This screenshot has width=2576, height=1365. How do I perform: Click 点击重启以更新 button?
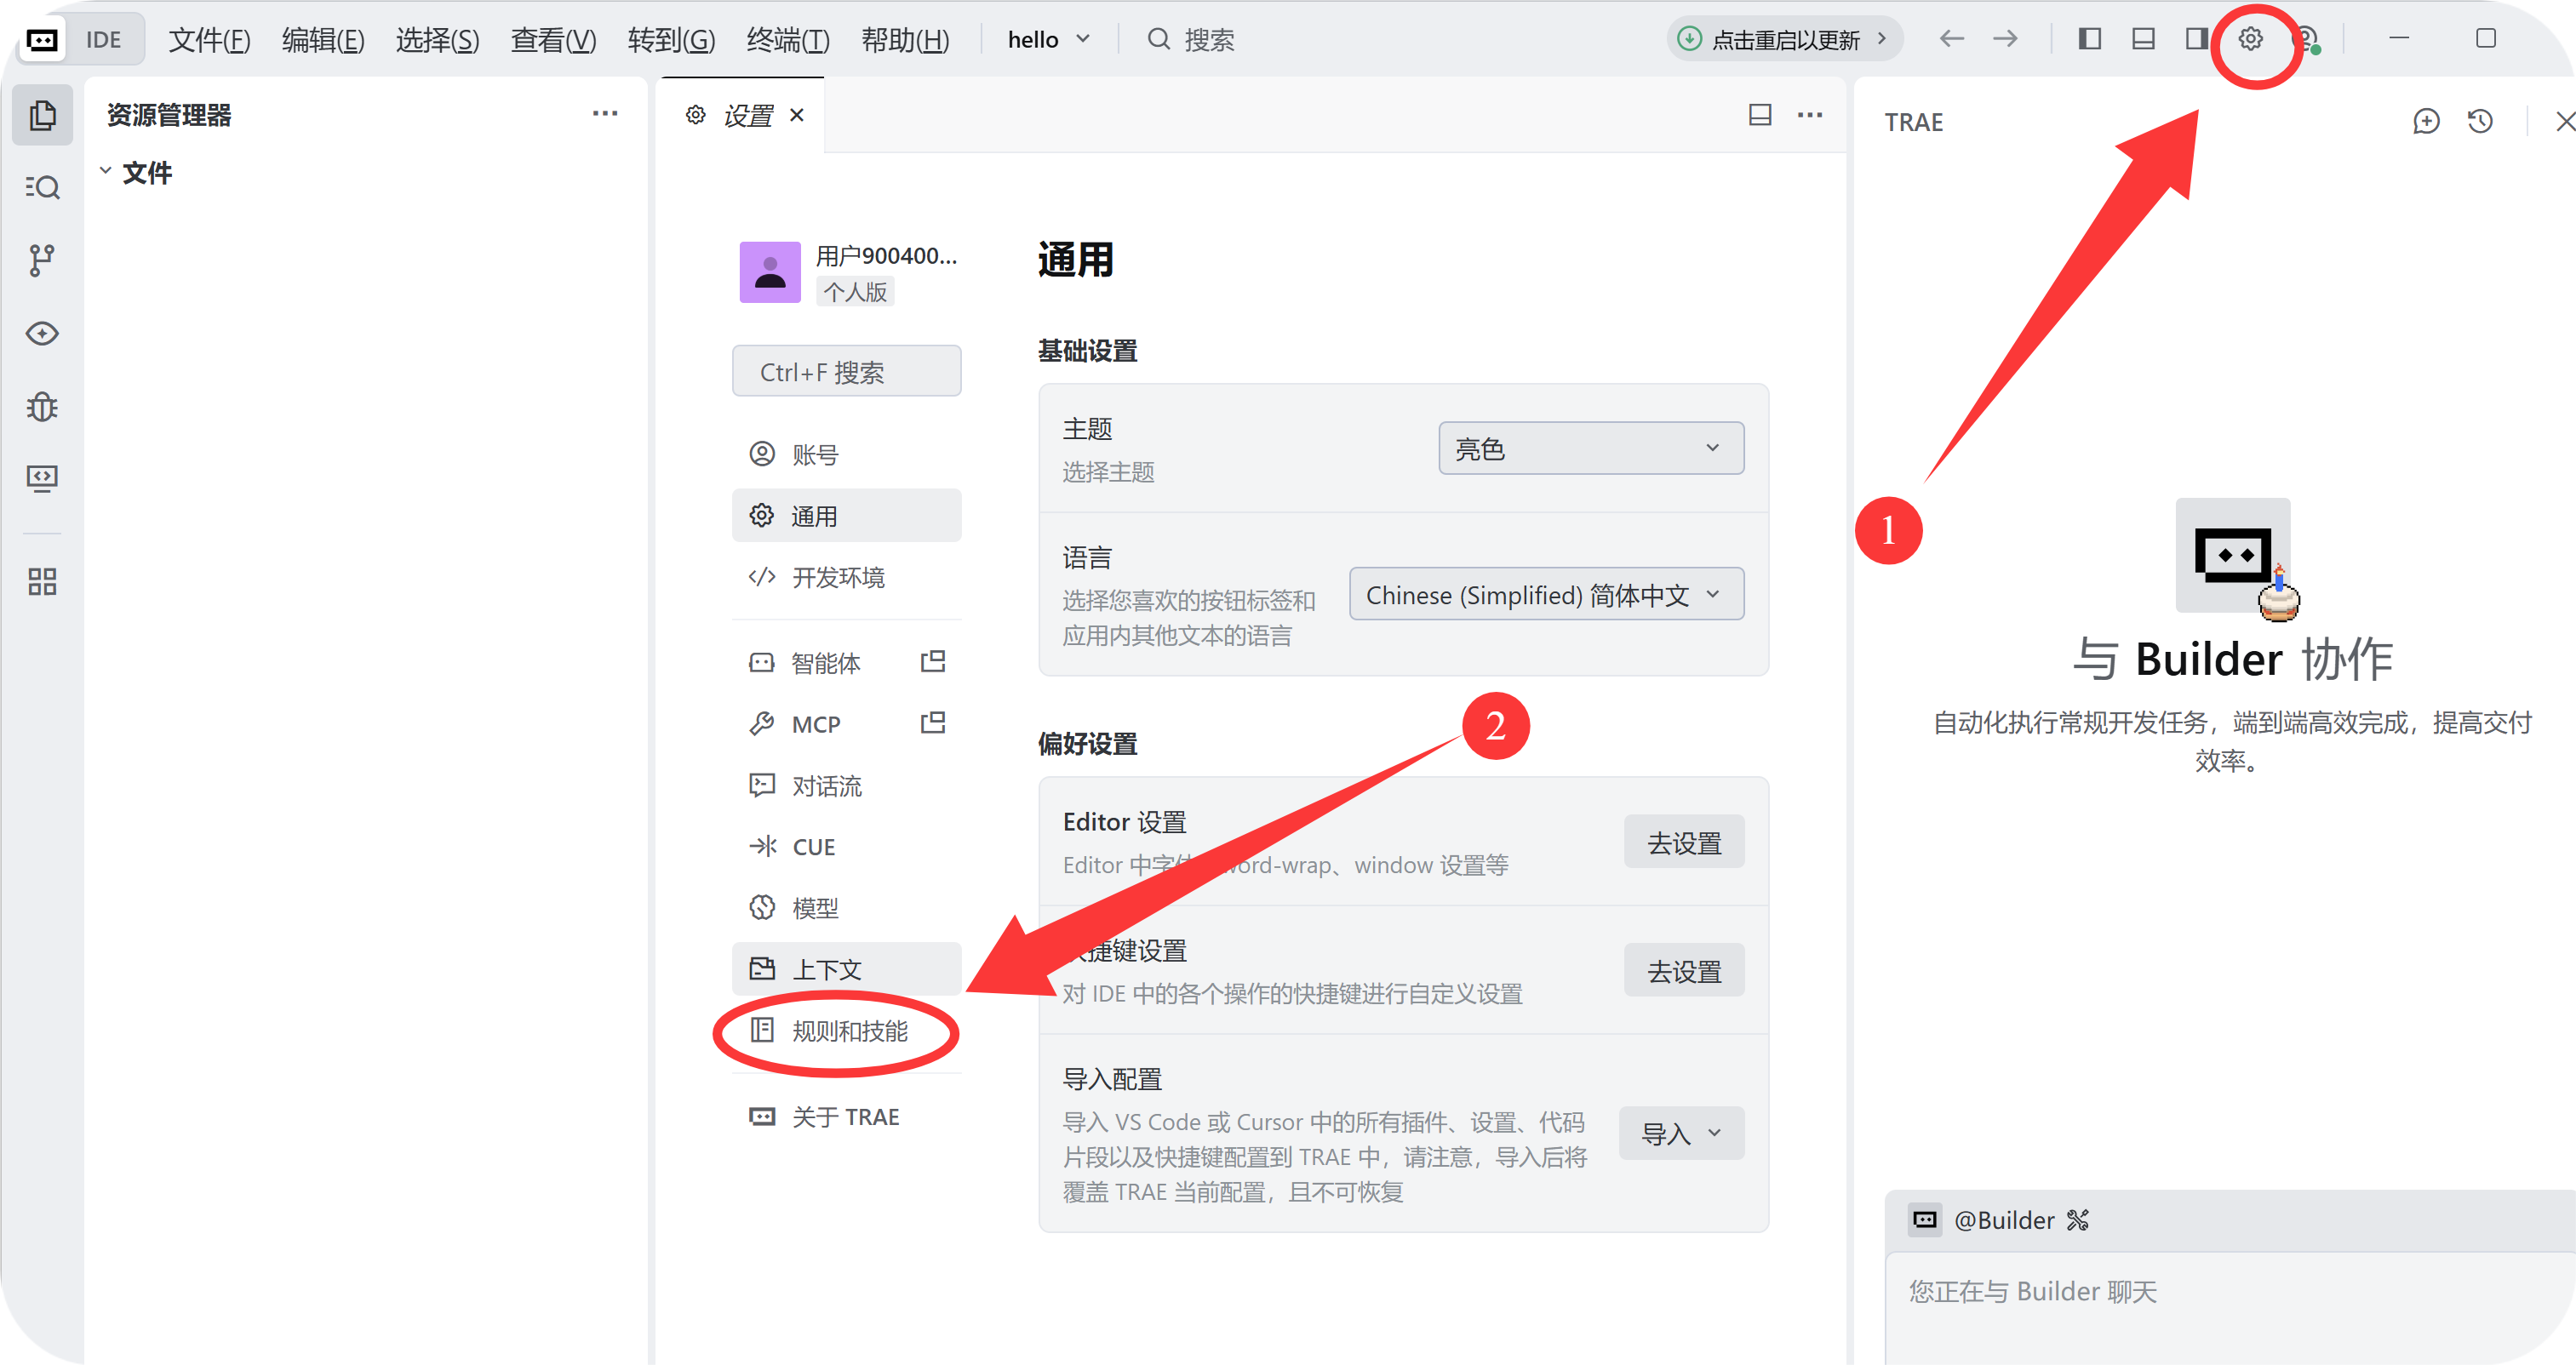(1784, 40)
